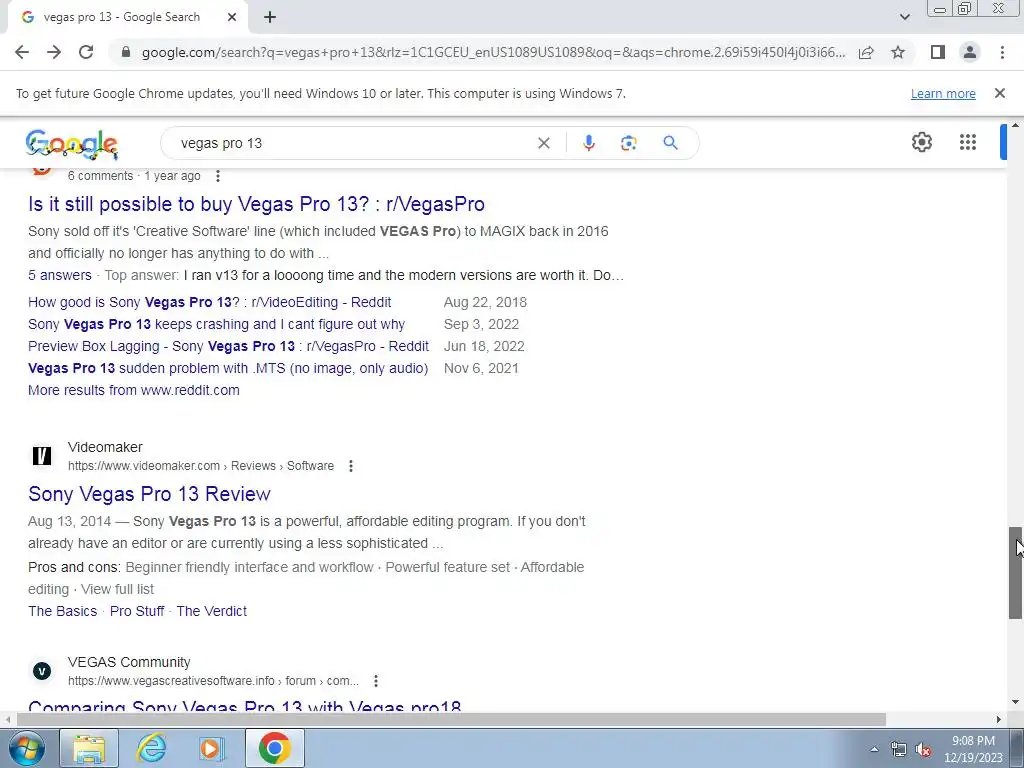Open Windows Media Player from the taskbar
The height and width of the screenshot is (768, 1024).
point(212,748)
